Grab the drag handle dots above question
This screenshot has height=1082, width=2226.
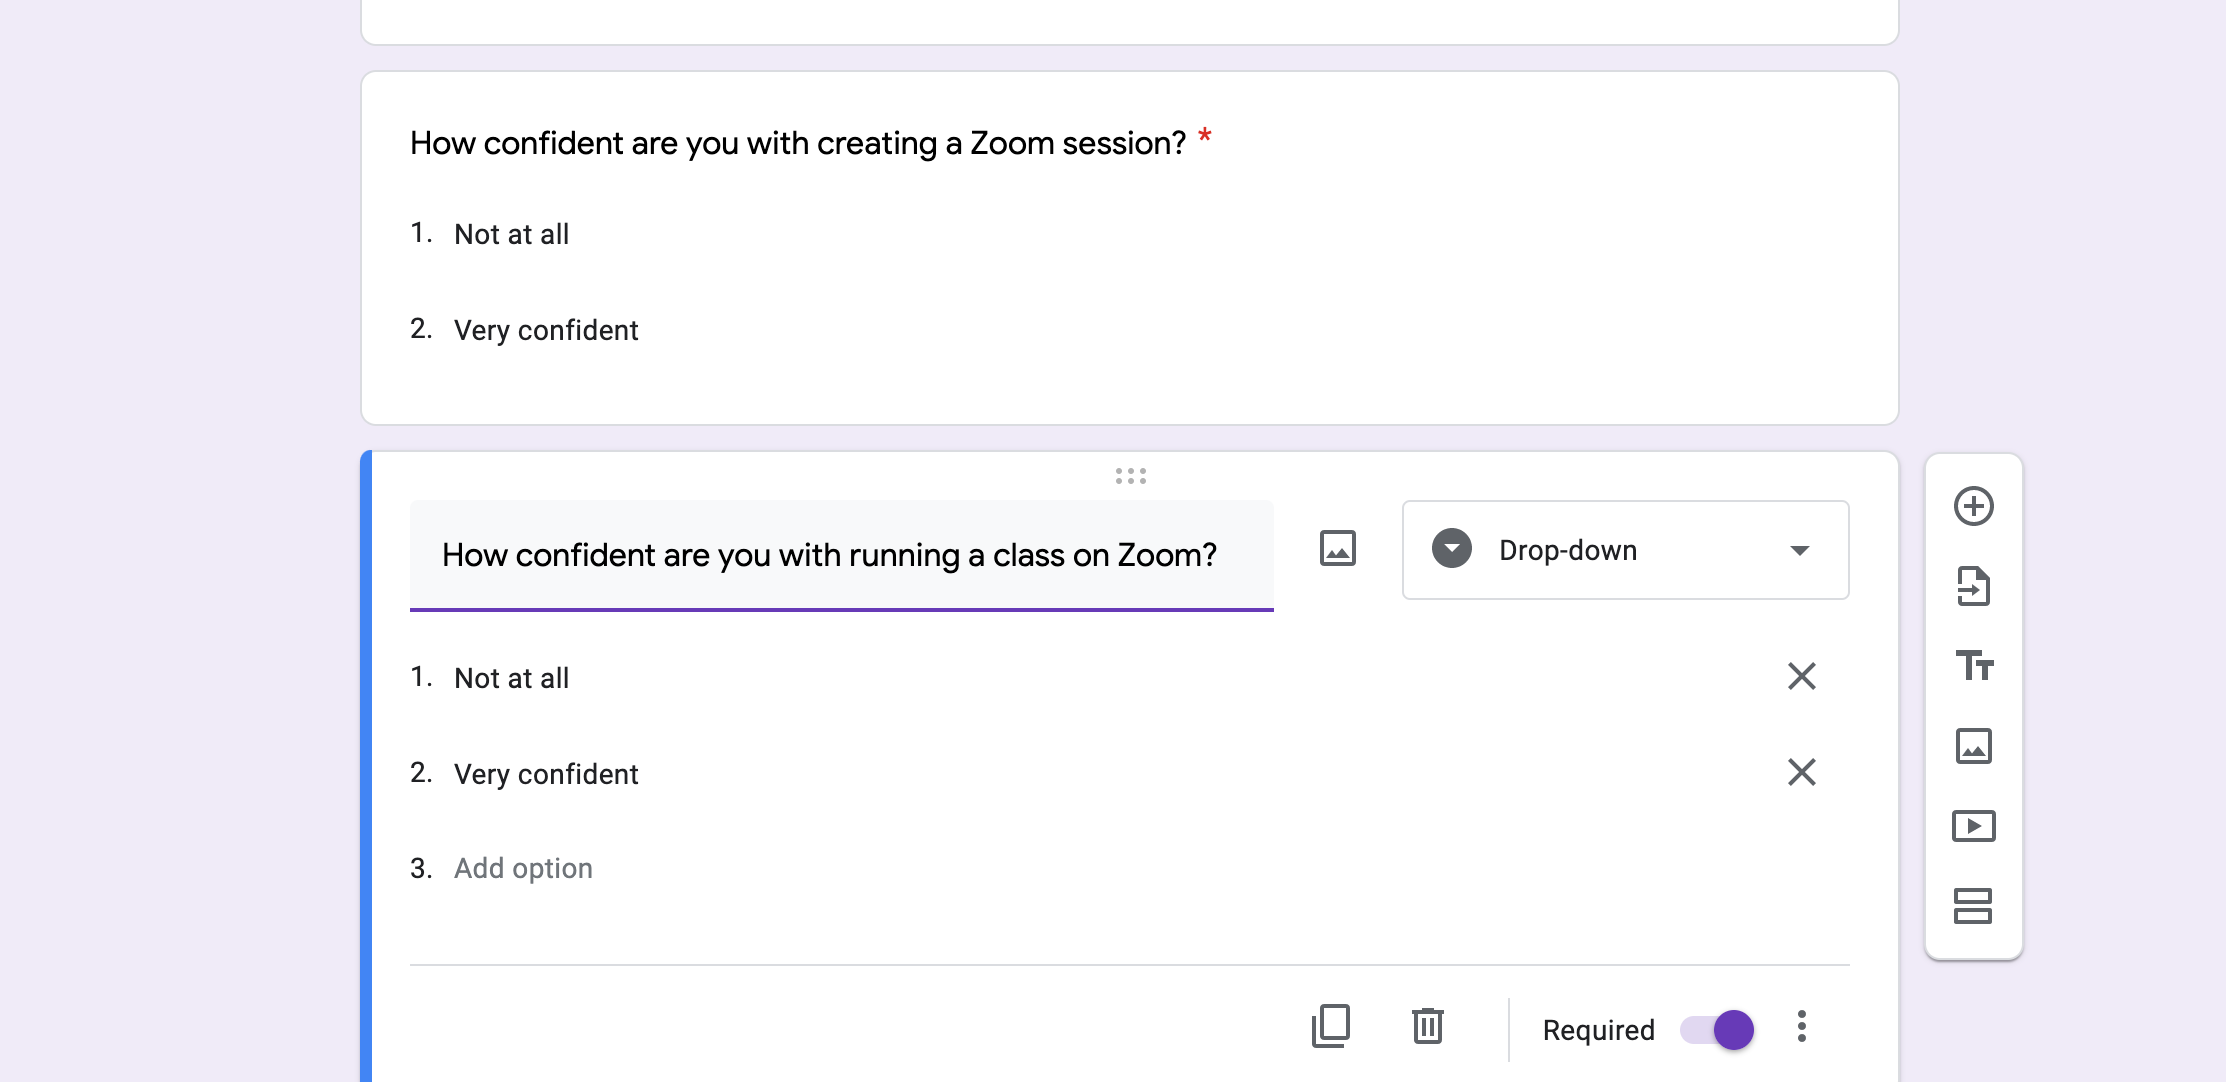(1130, 476)
